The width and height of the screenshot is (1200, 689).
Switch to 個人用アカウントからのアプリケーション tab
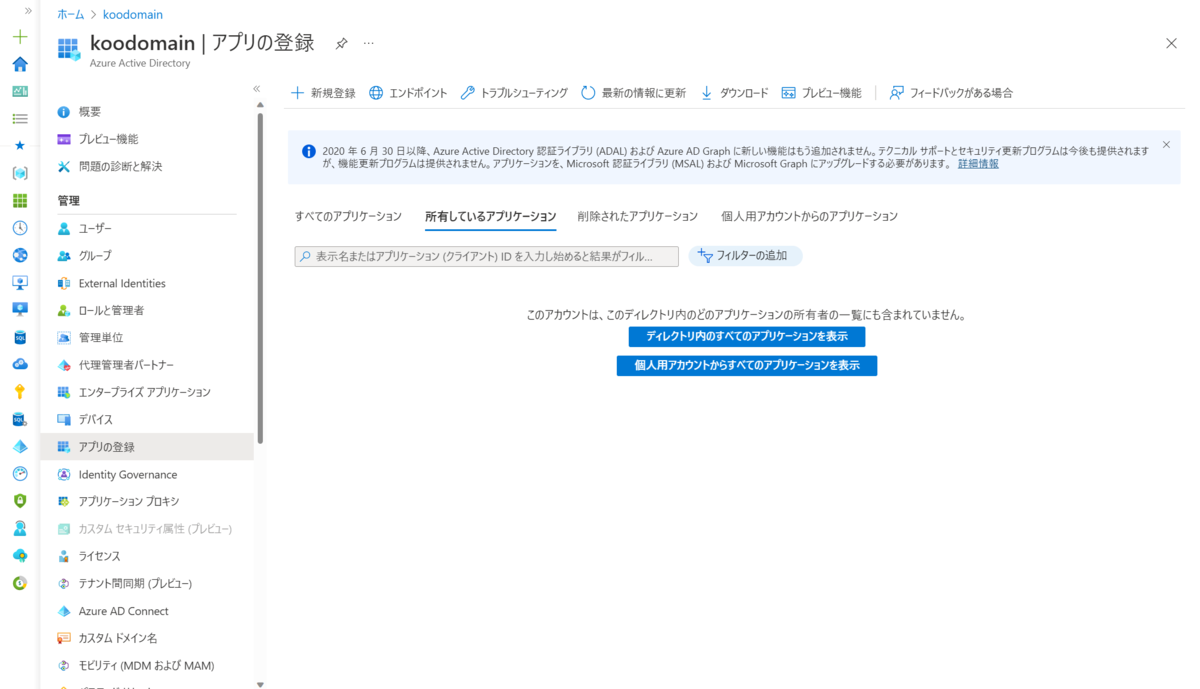point(809,216)
